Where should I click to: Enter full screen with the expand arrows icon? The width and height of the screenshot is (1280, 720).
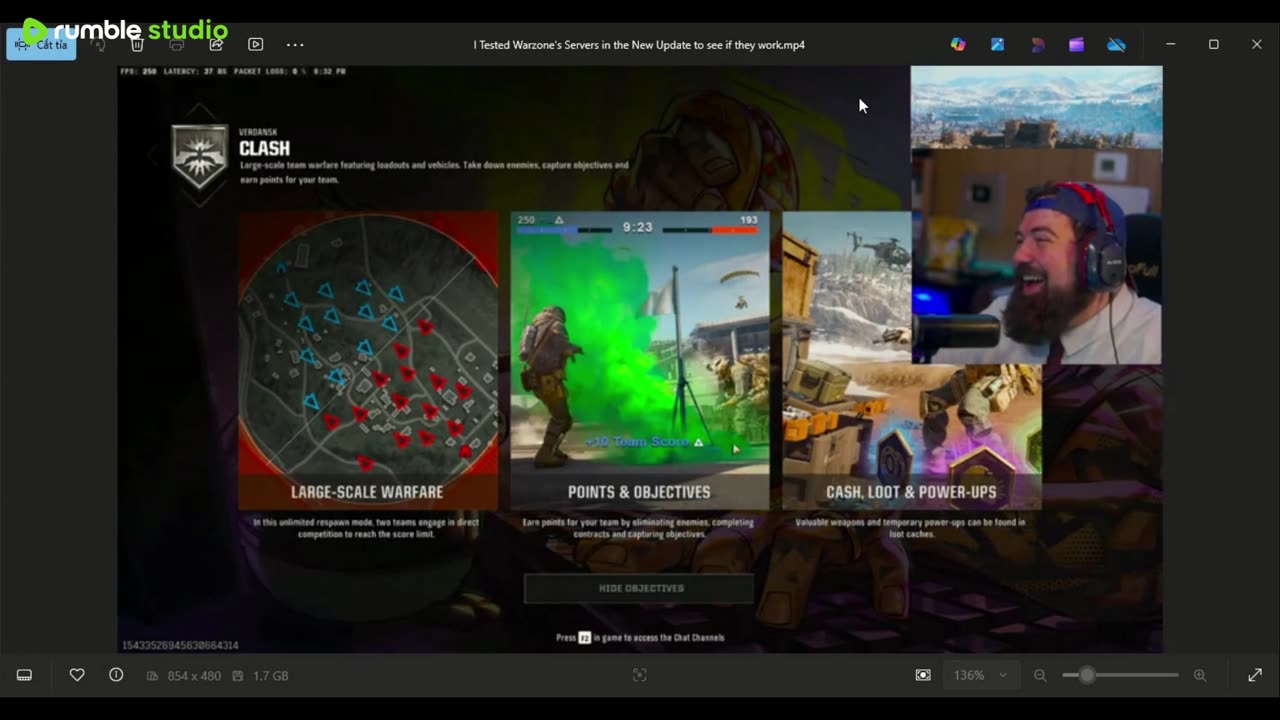pyautogui.click(x=1255, y=675)
